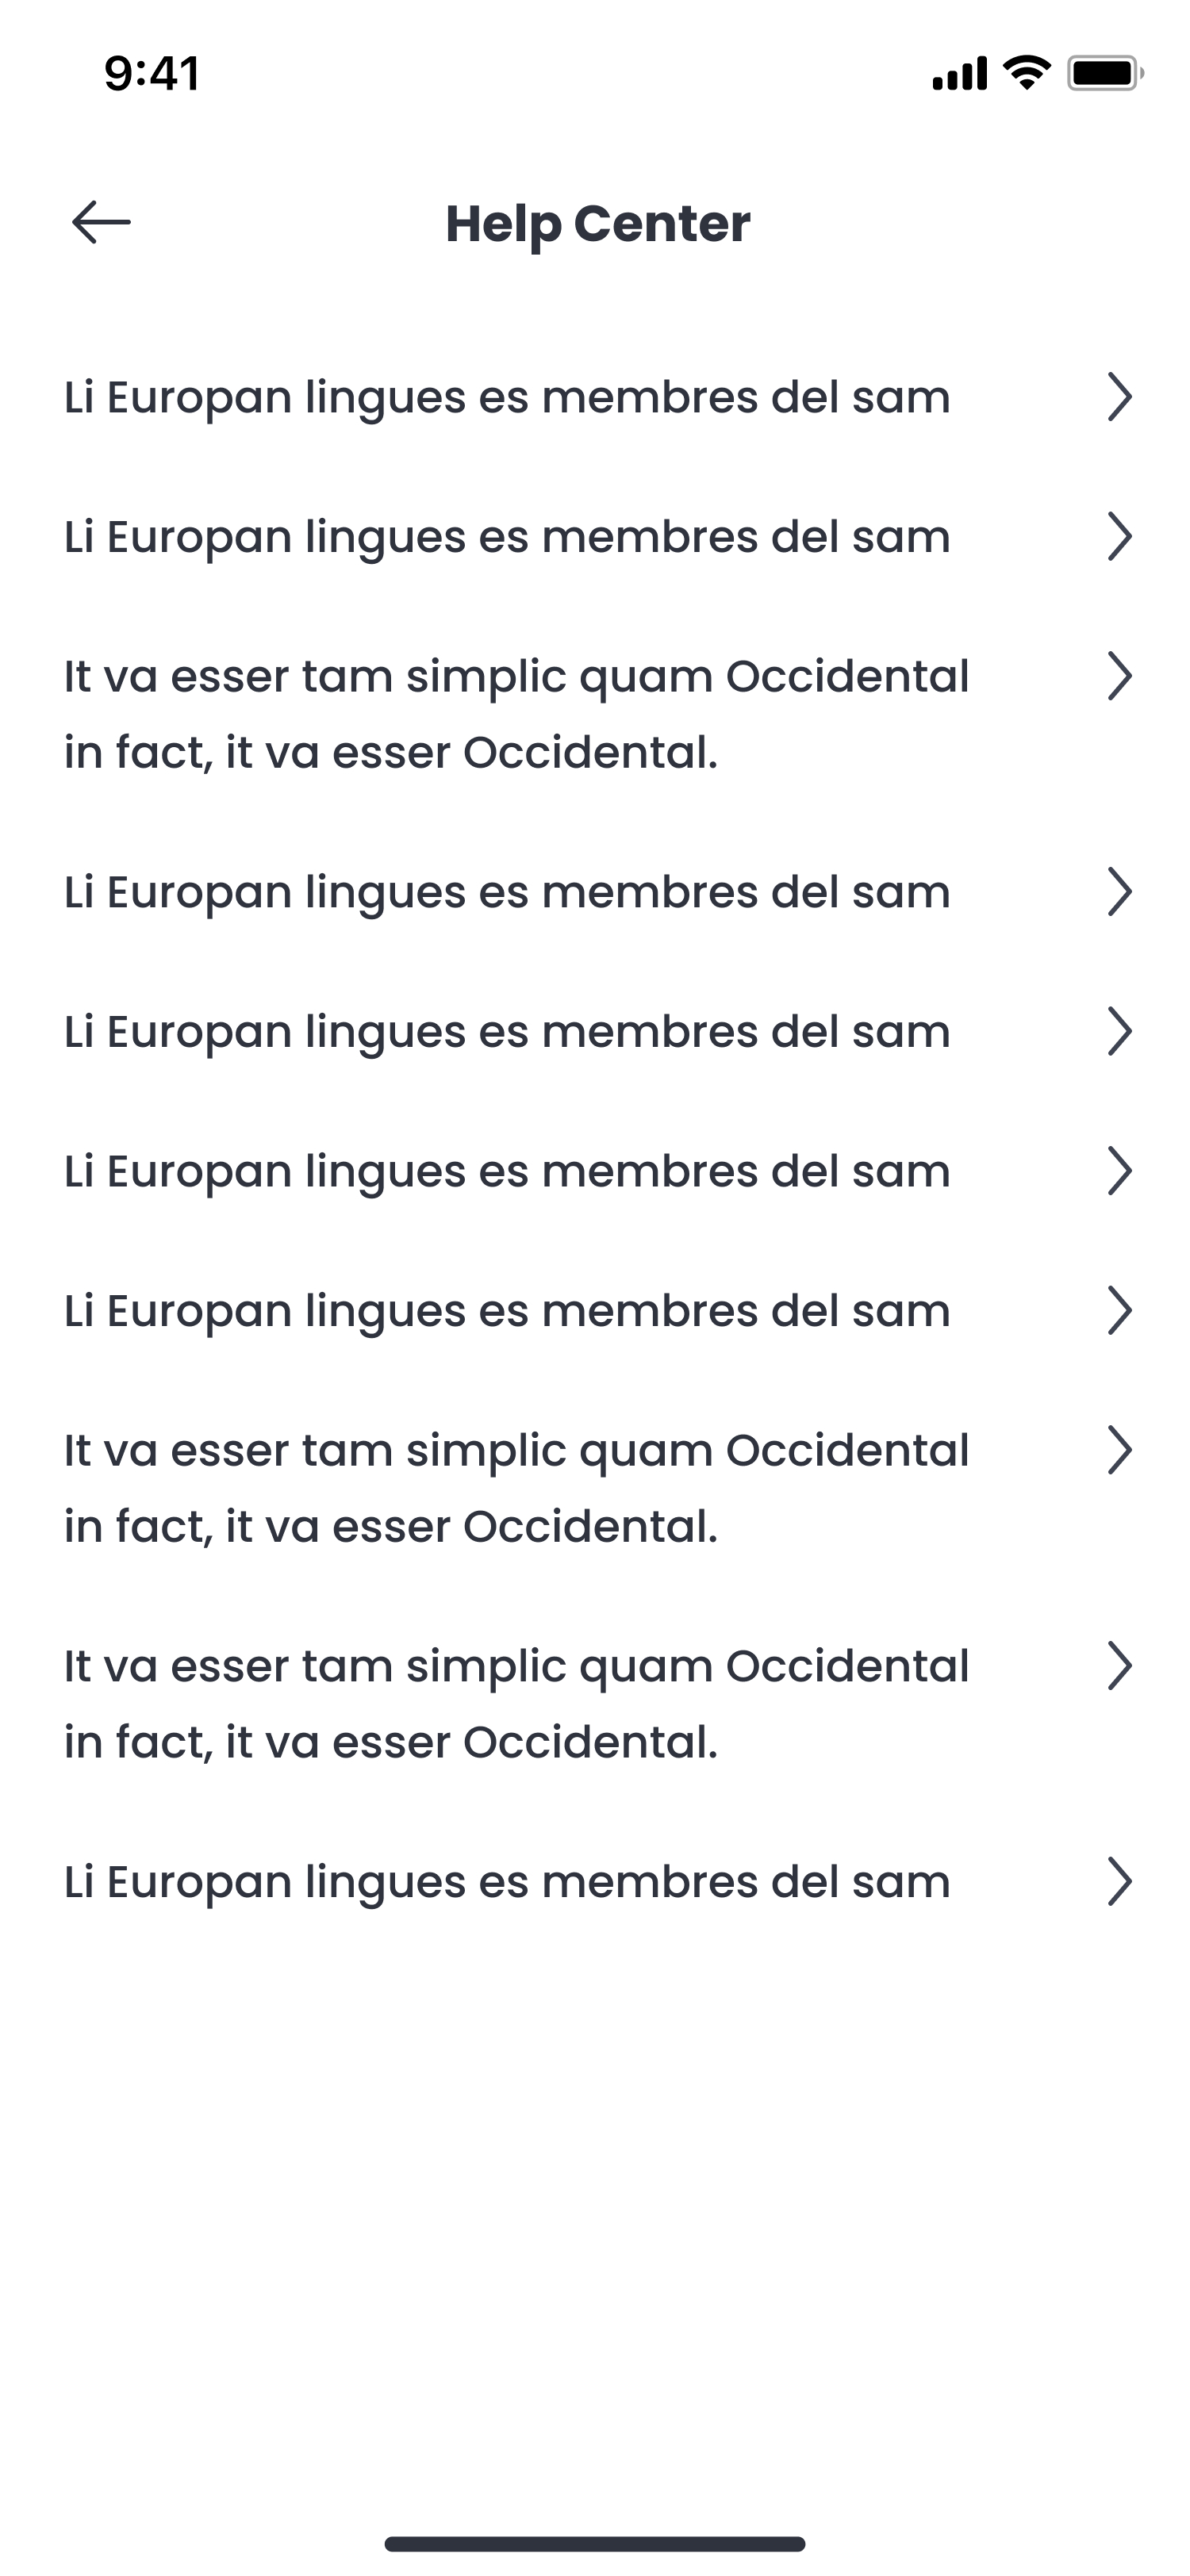Viewport: 1190px width, 2576px height.
Task: Tap the chevron on the fifth help item
Action: (1119, 1032)
